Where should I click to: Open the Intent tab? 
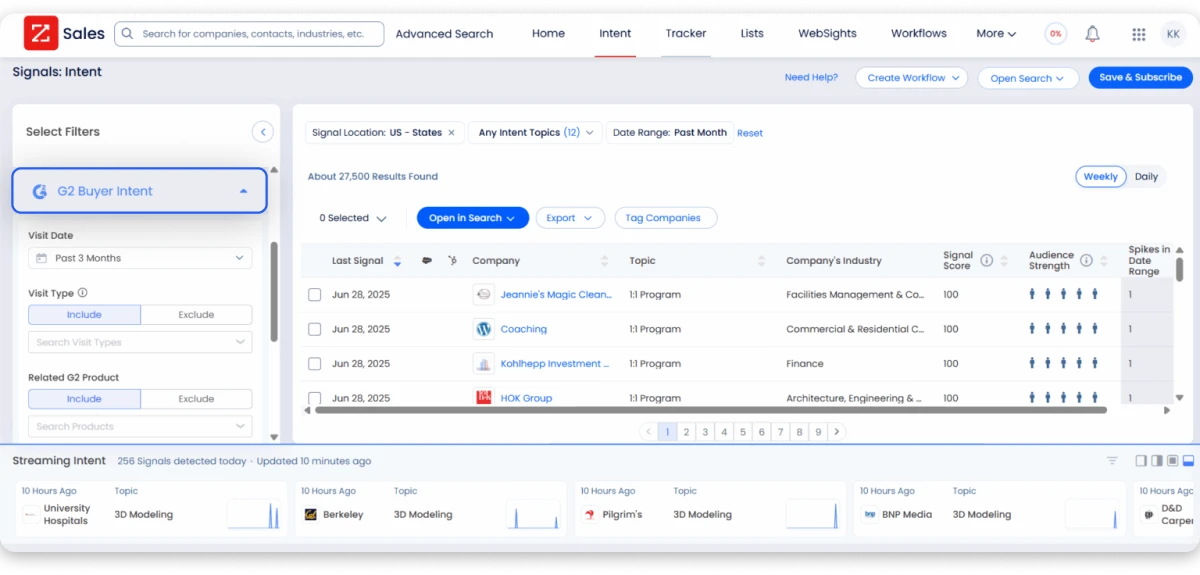coord(615,34)
